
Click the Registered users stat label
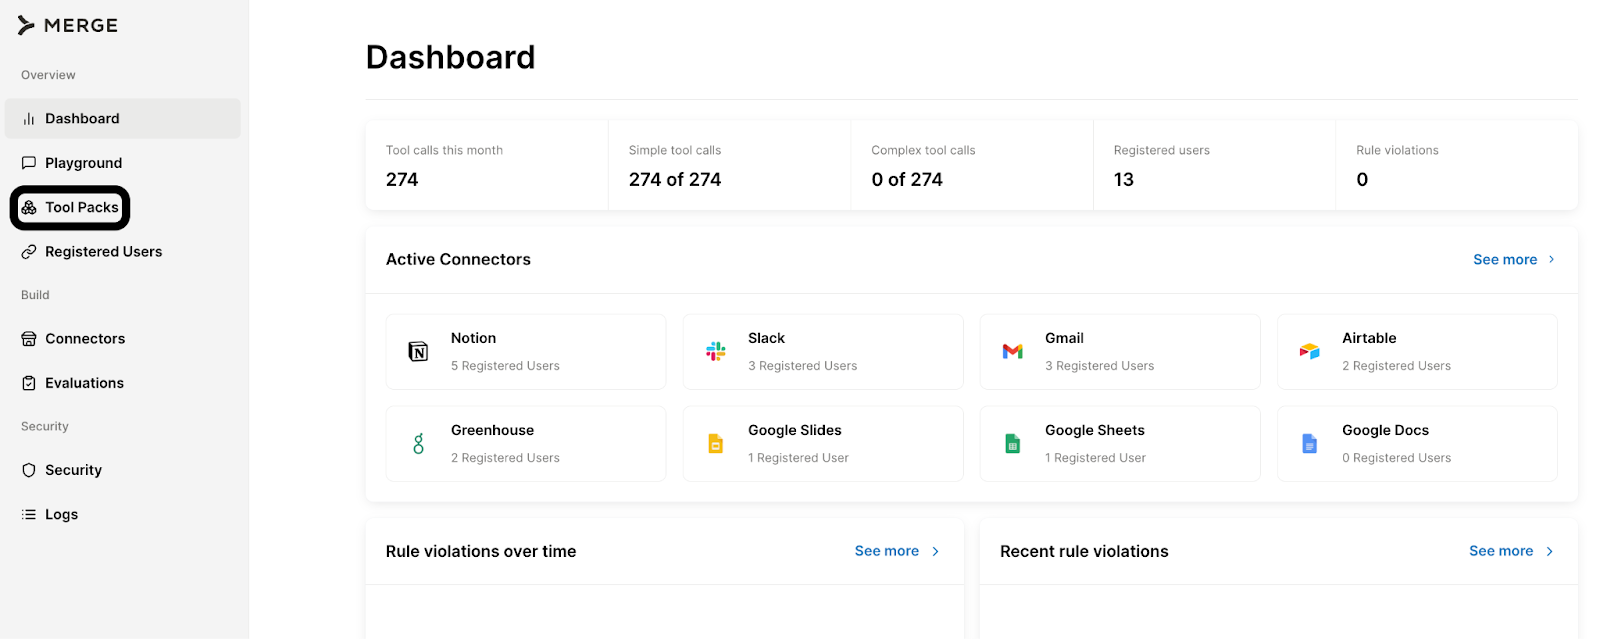pos(1162,150)
